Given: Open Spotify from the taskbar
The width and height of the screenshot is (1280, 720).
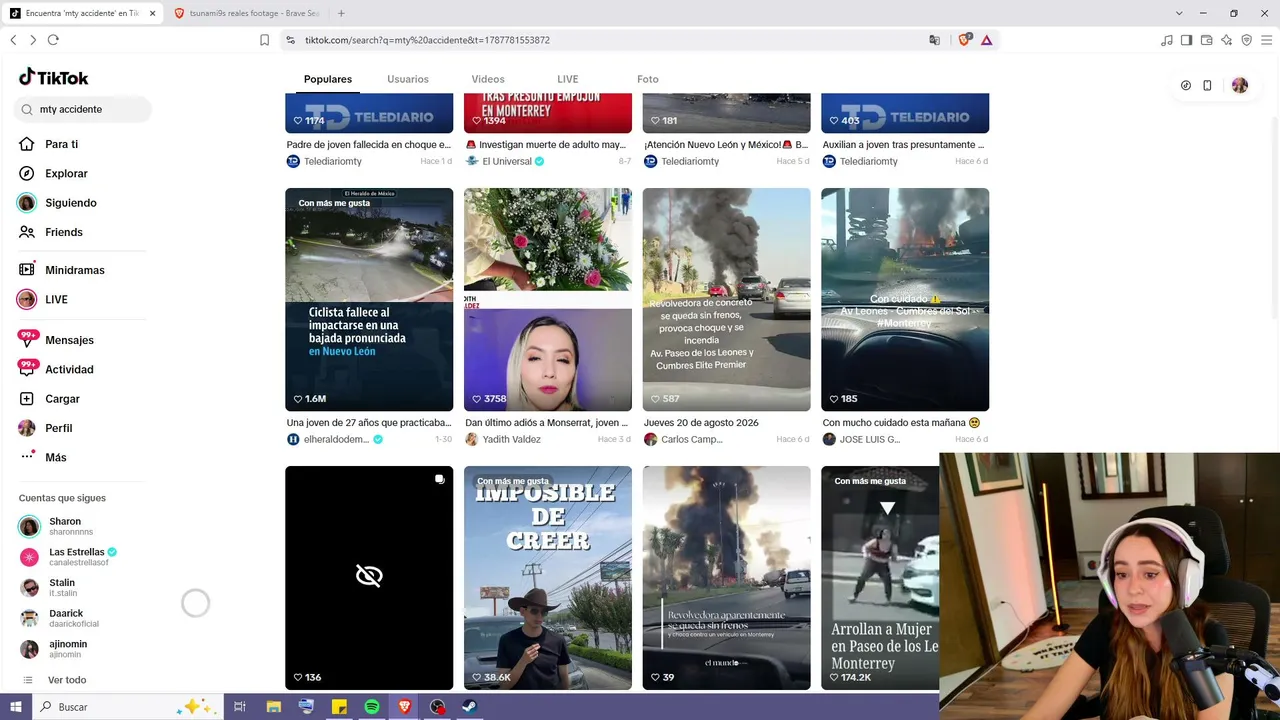Looking at the screenshot, I should pos(372,707).
